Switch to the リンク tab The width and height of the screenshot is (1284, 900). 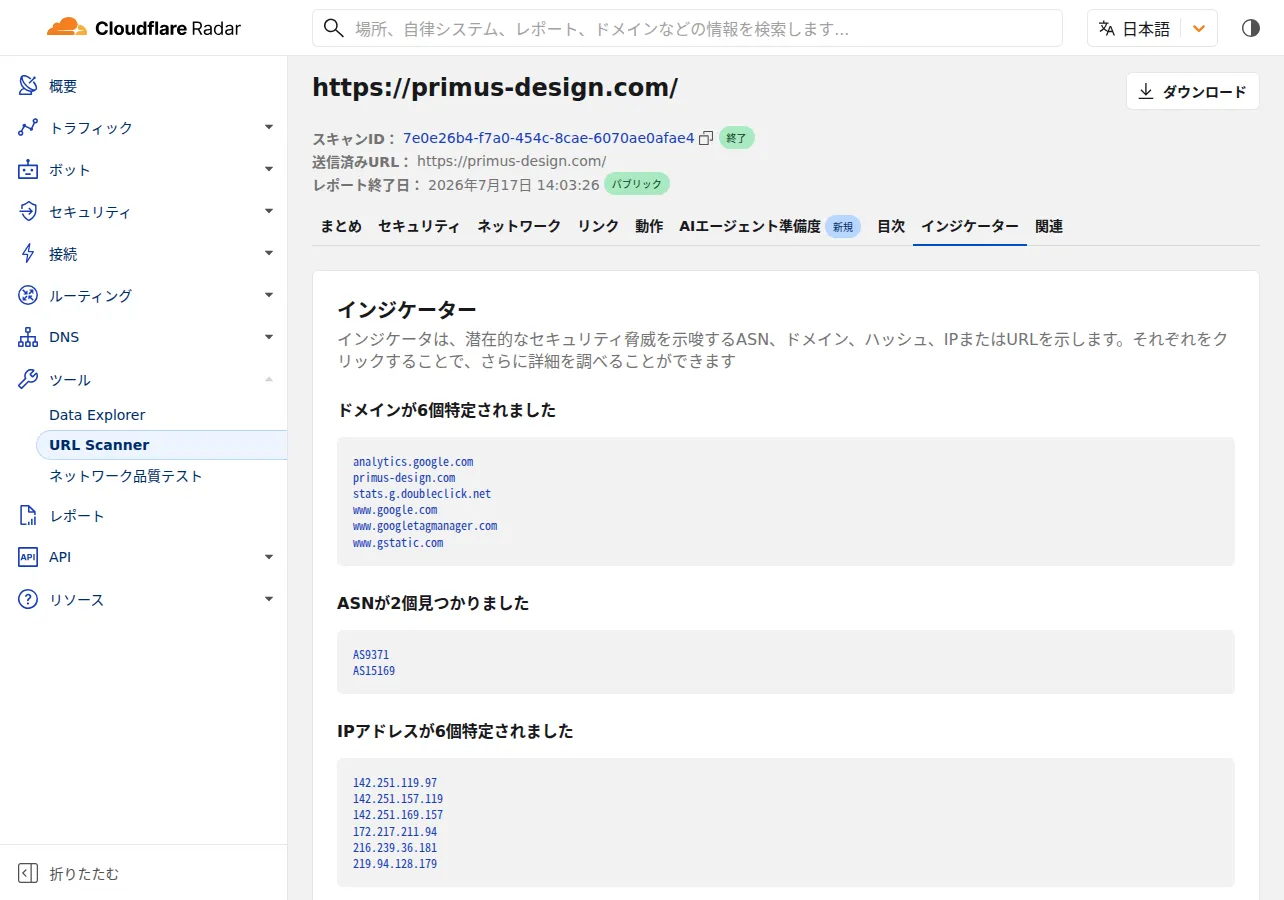[598, 227]
